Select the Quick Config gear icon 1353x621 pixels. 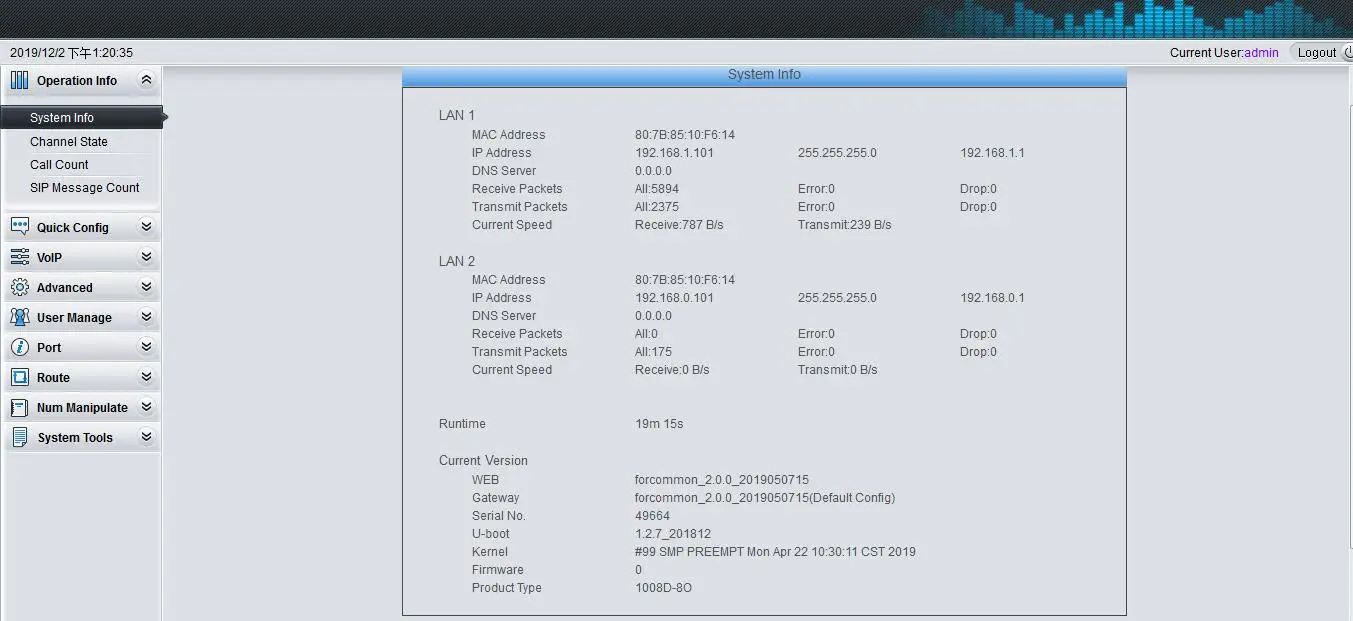point(20,227)
